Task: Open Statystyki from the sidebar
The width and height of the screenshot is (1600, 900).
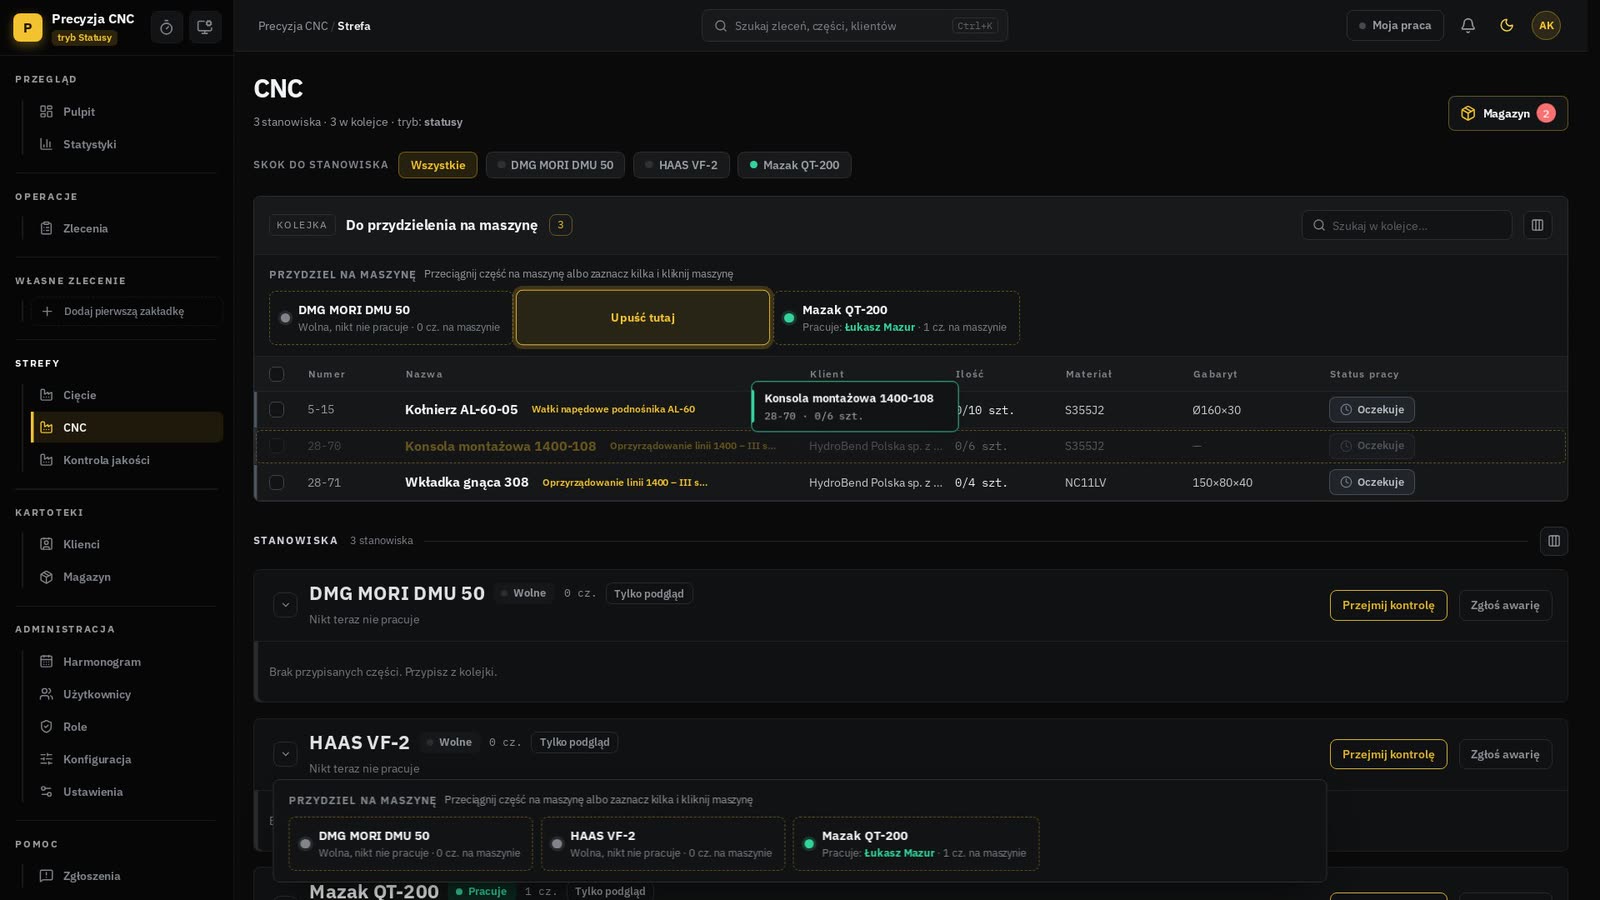Action: tap(127, 144)
